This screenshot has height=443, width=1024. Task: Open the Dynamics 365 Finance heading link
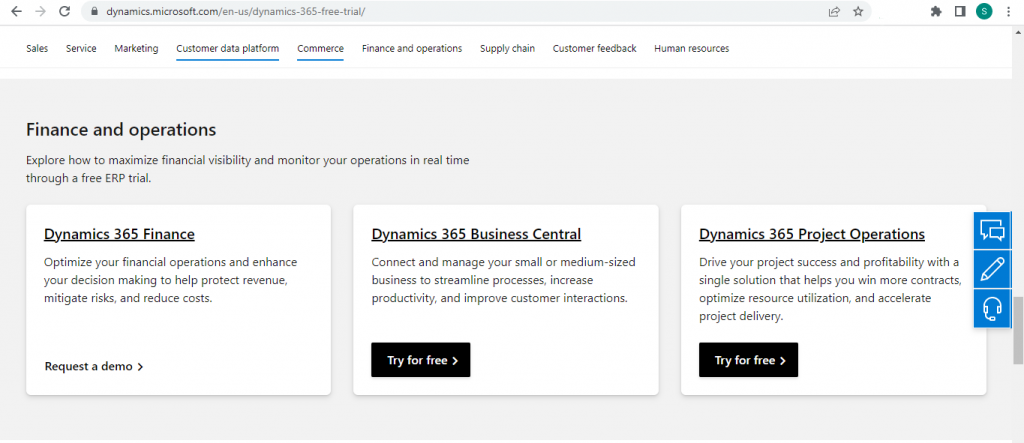tap(119, 234)
